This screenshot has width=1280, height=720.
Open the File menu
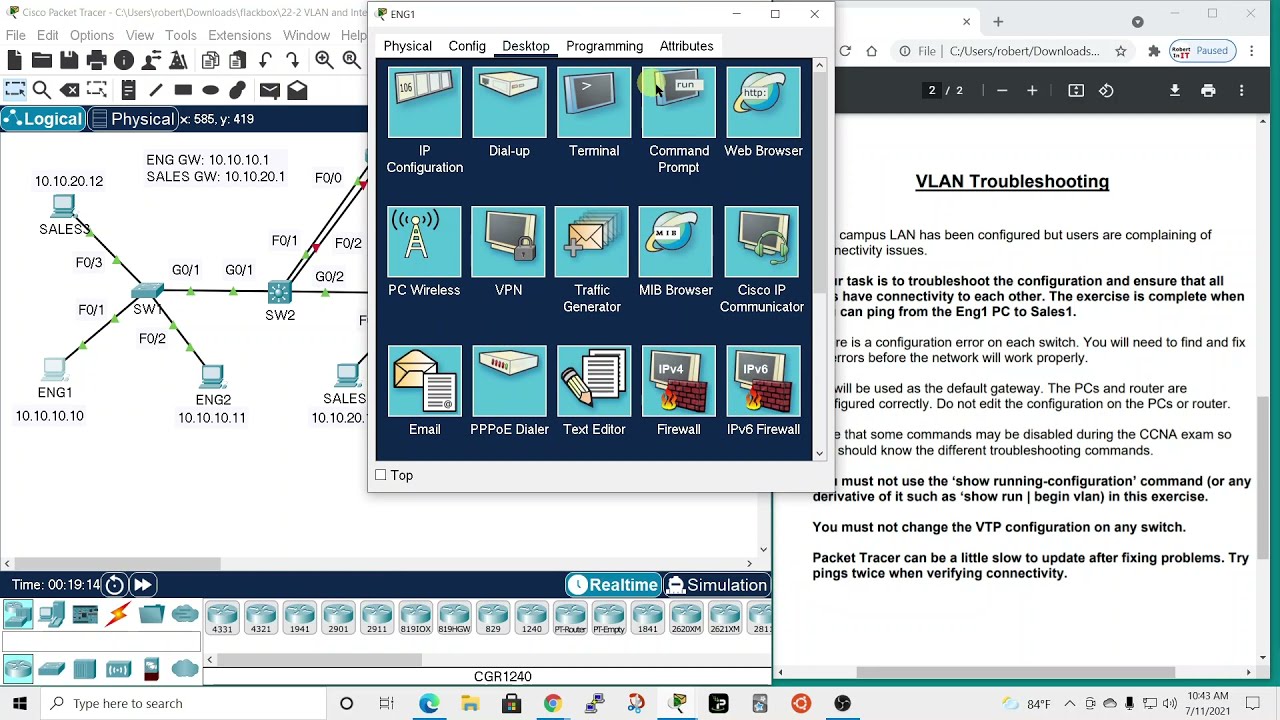[x=16, y=35]
